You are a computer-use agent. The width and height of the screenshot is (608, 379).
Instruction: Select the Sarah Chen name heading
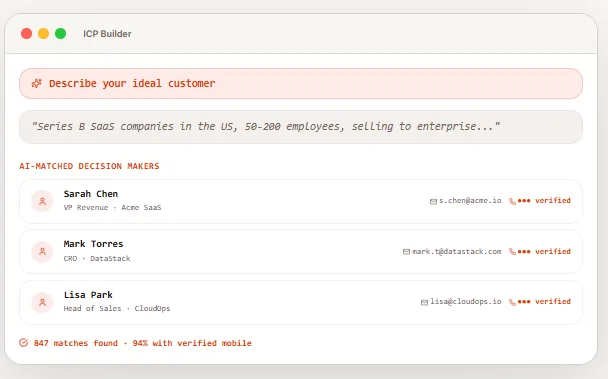point(91,194)
